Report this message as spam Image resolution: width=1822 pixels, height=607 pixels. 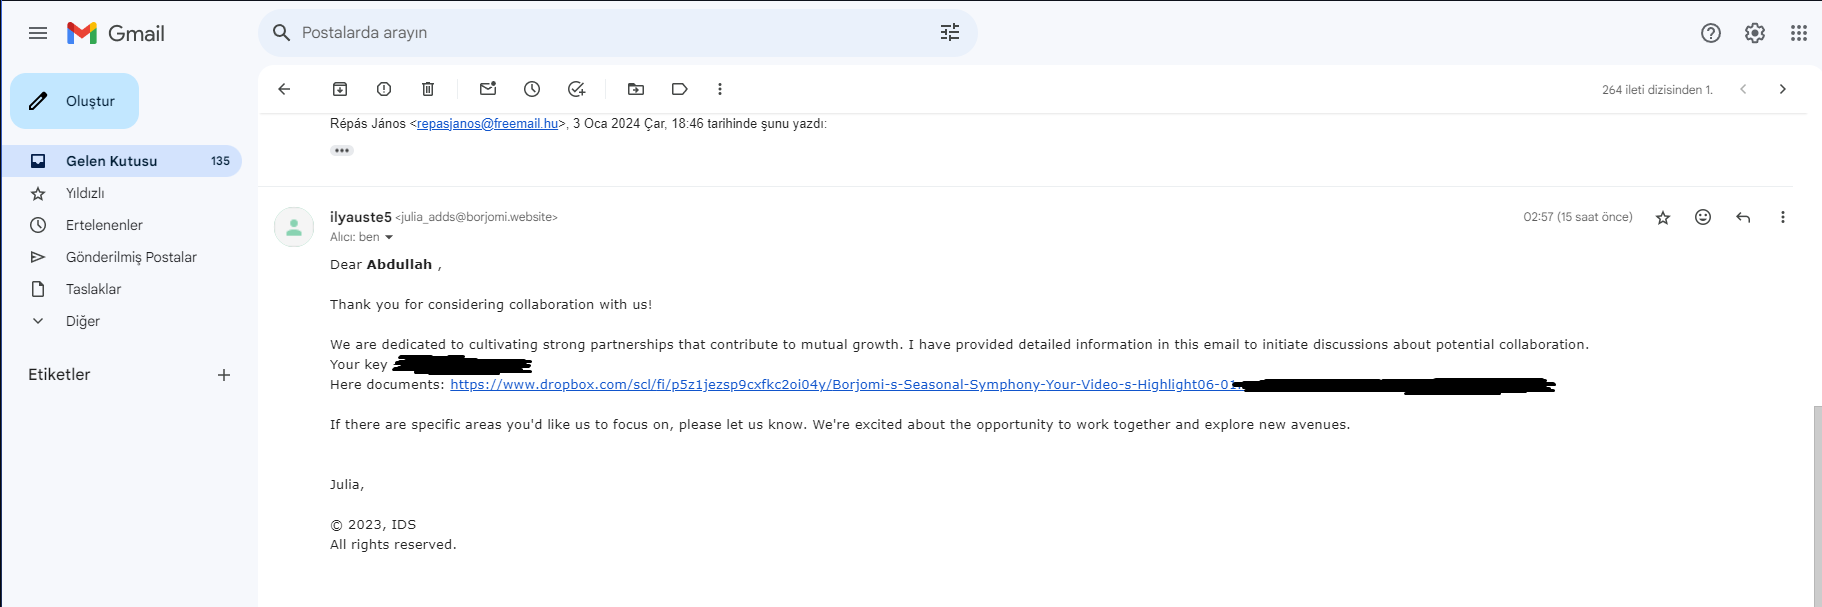click(384, 89)
